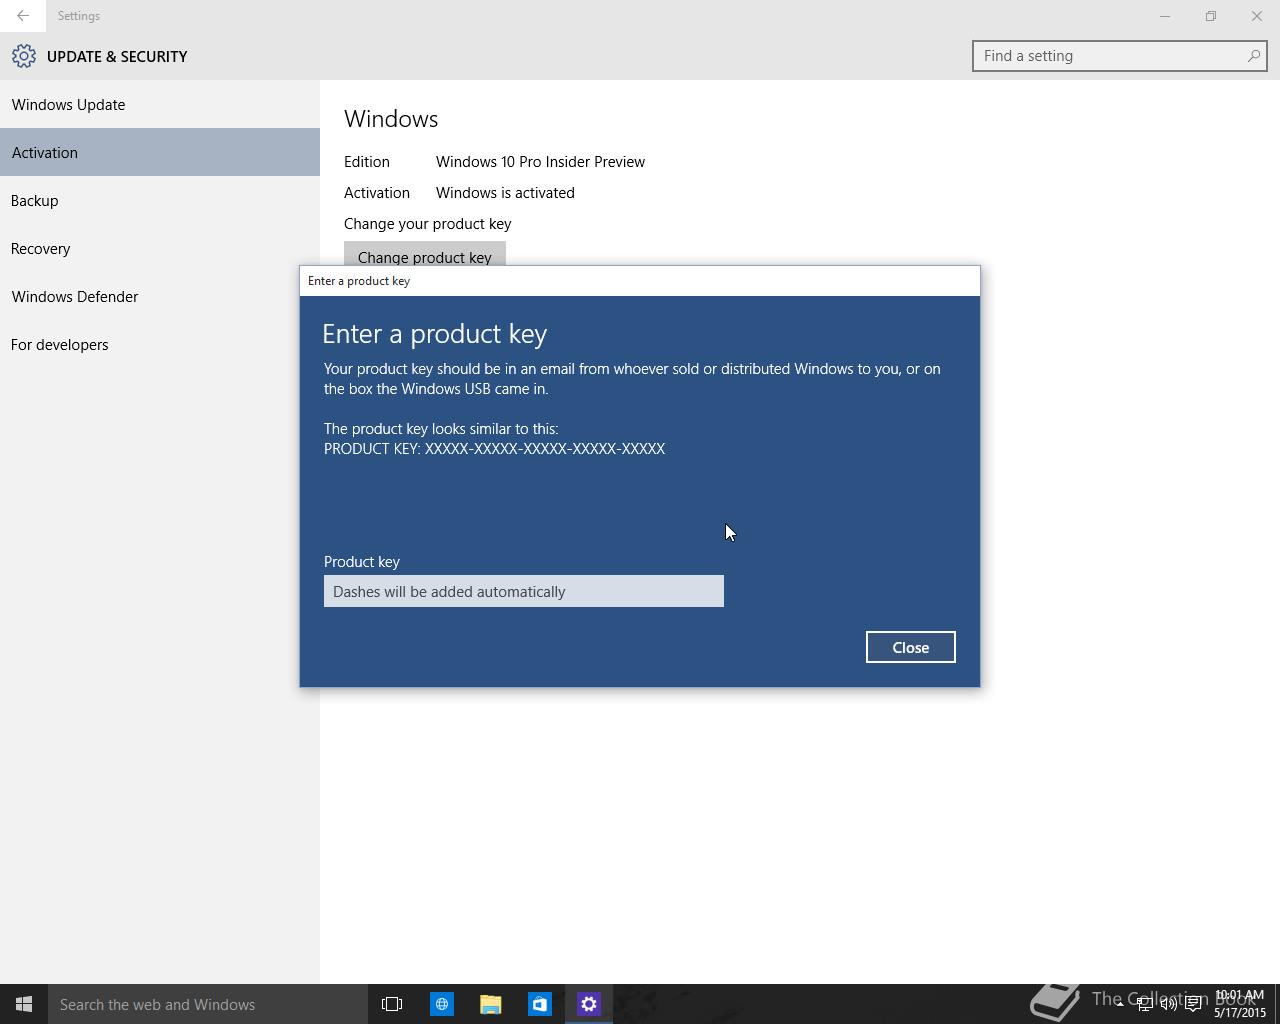
Task: Close the Settings window
Action: click(x=1256, y=16)
